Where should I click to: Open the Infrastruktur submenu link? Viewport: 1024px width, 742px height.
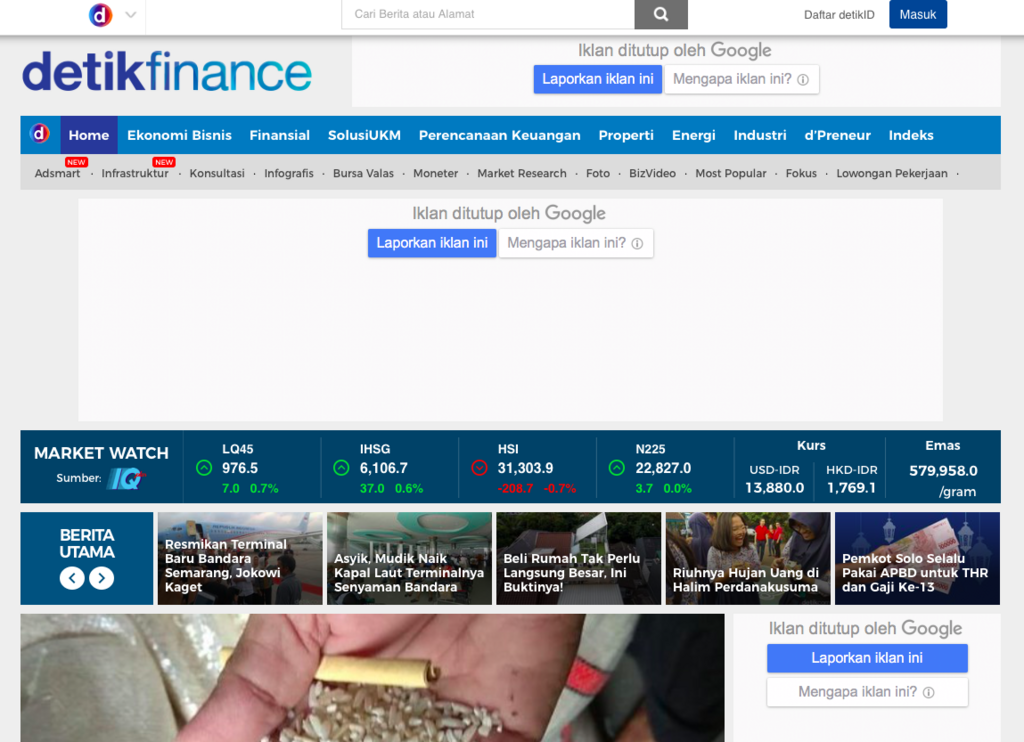click(x=135, y=173)
